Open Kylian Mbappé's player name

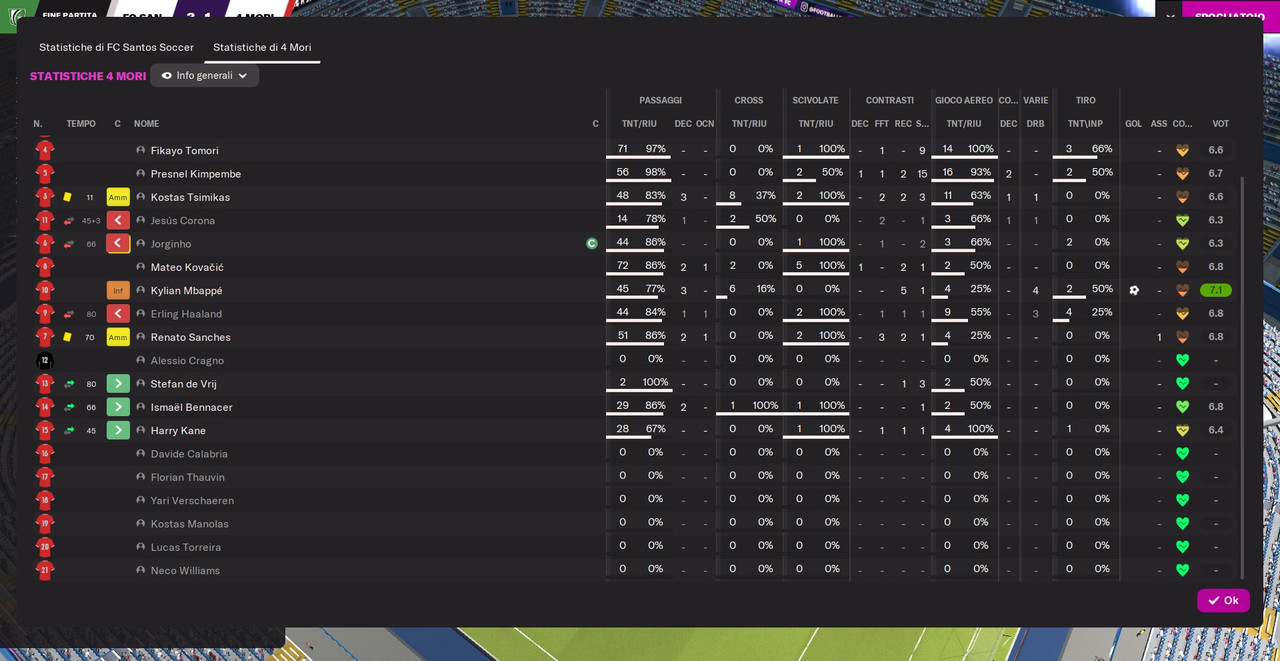[x=186, y=291]
